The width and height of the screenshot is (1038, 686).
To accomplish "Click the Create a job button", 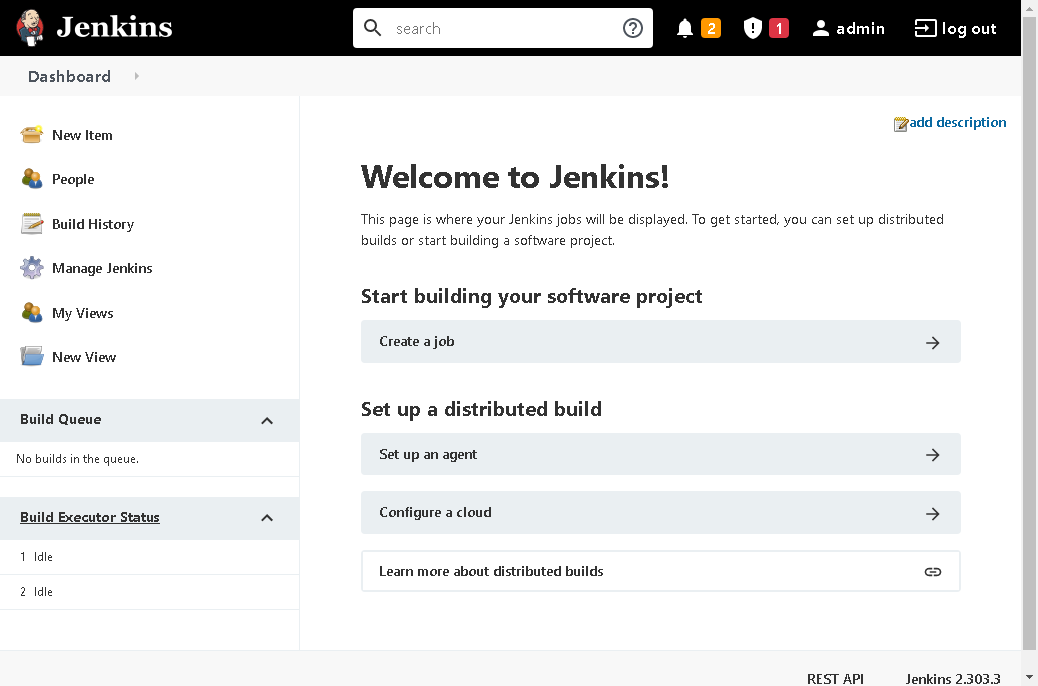I will point(661,342).
